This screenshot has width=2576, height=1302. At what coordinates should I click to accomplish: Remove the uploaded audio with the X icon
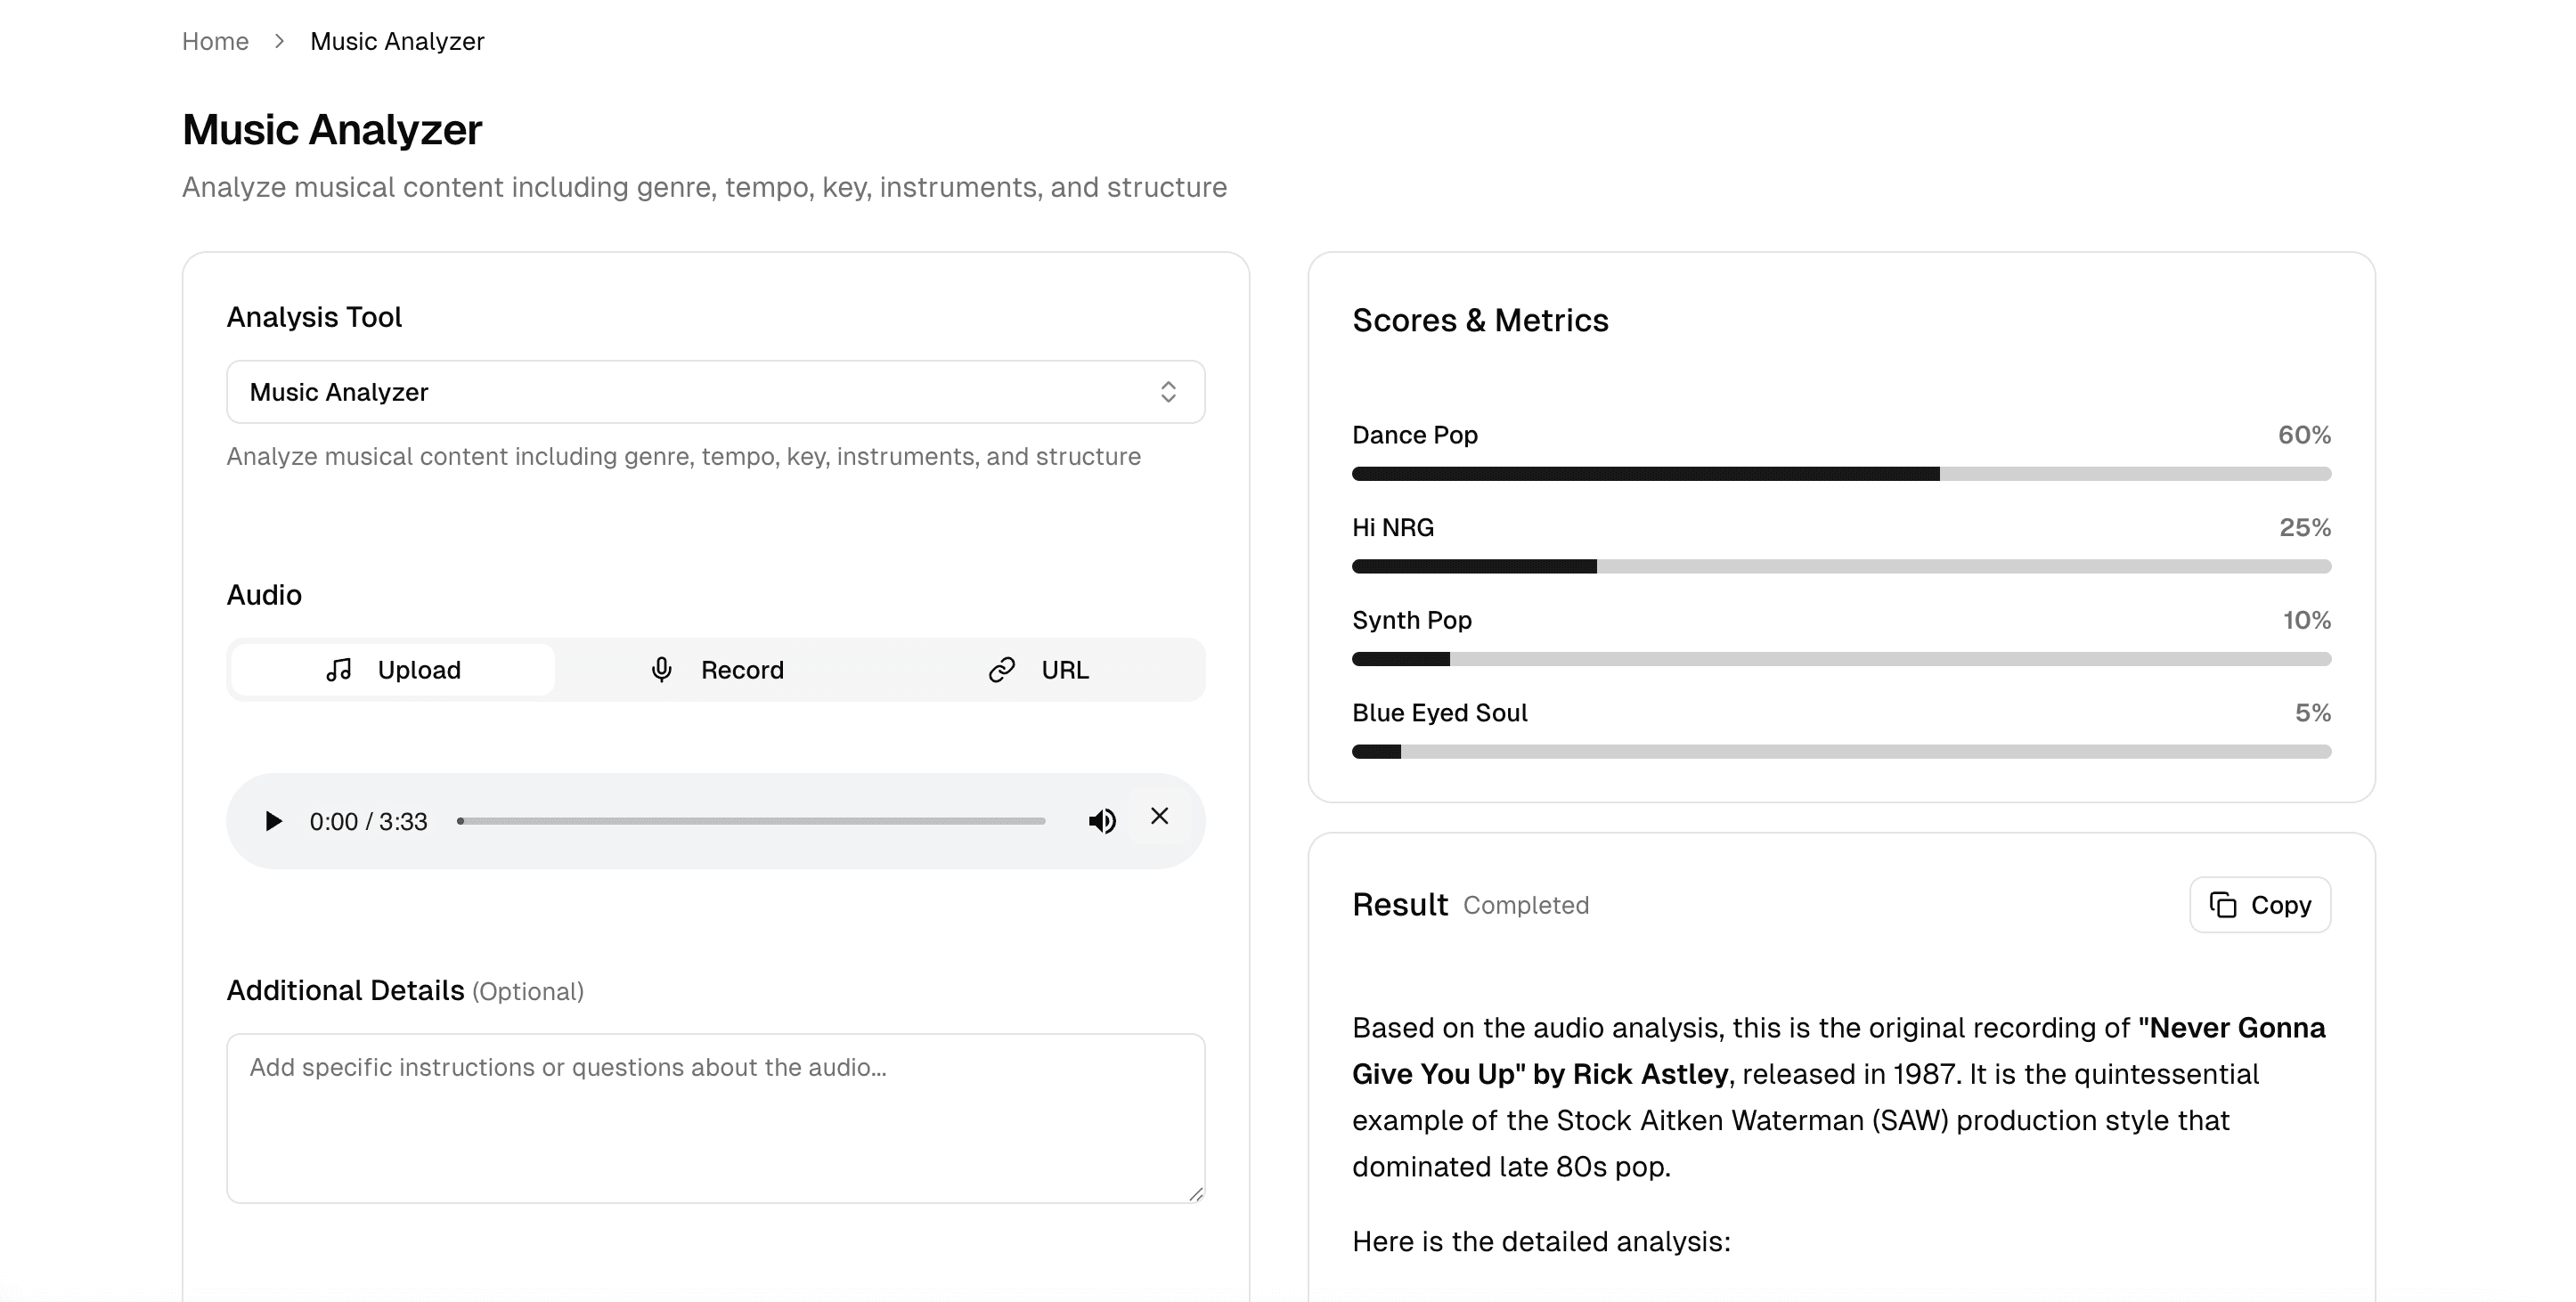click(x=1160, y=817)
